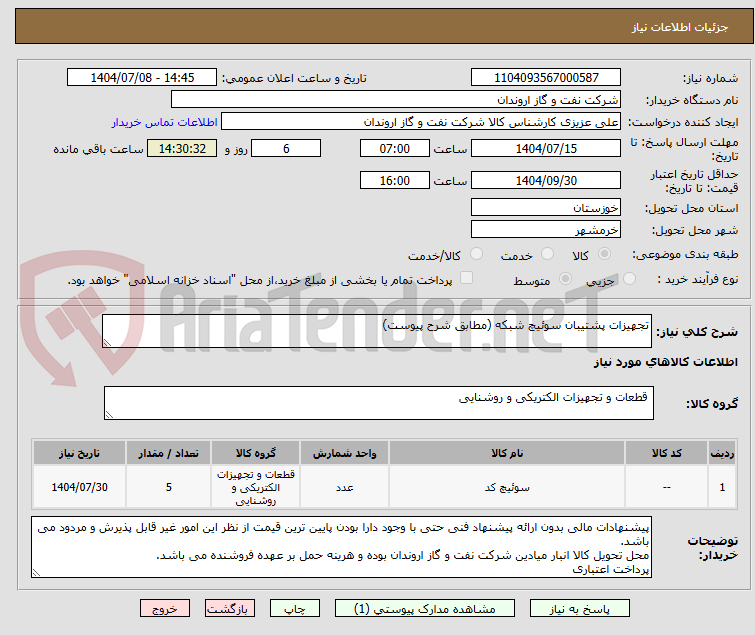The image size is (755, 635).
Task: Click the تاریخ نیاز column header
Action: [x=79, y=453]
